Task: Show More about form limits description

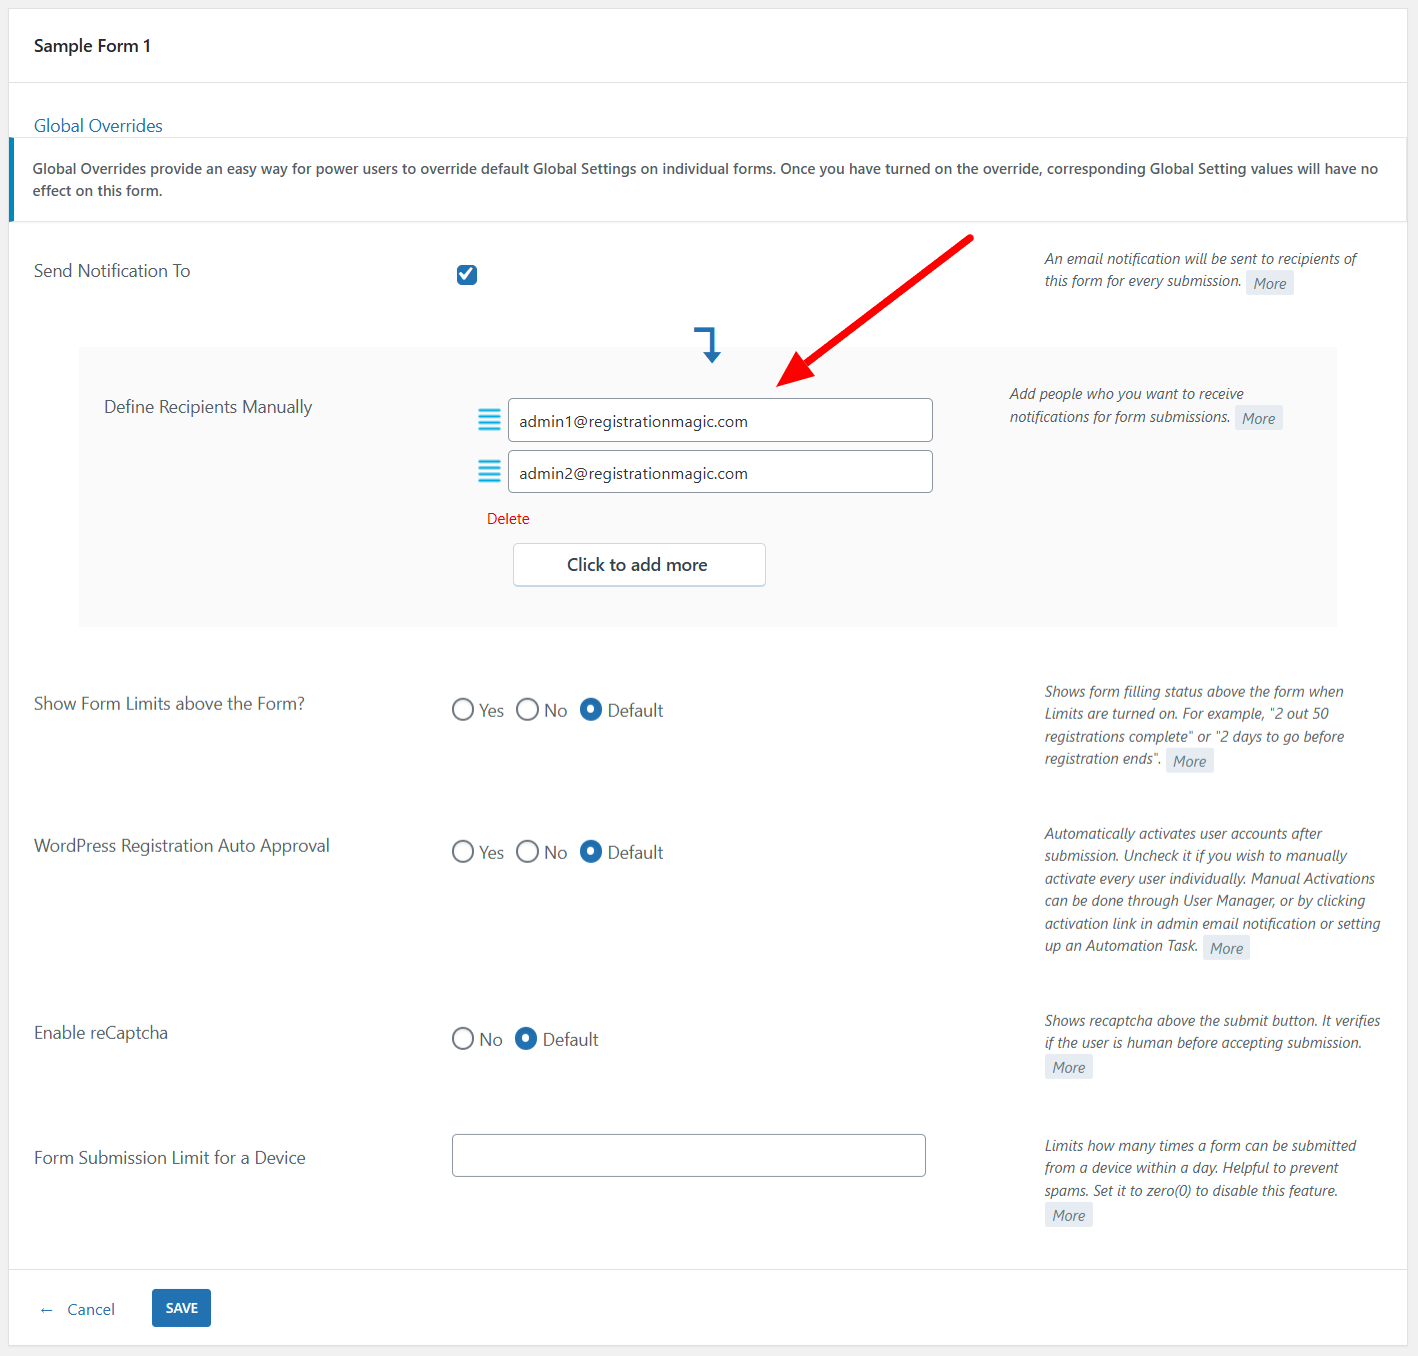Action: click(x=1189, y=762)
